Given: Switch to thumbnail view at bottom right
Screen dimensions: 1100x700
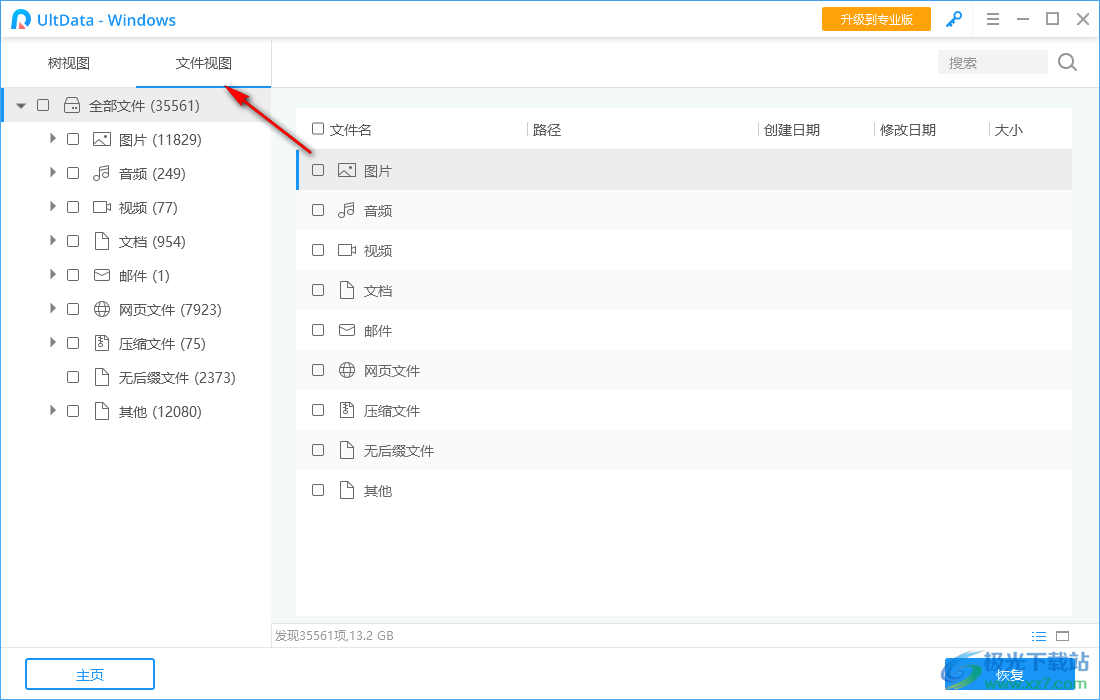Looking at the screenshot, I should point(1062,635).
